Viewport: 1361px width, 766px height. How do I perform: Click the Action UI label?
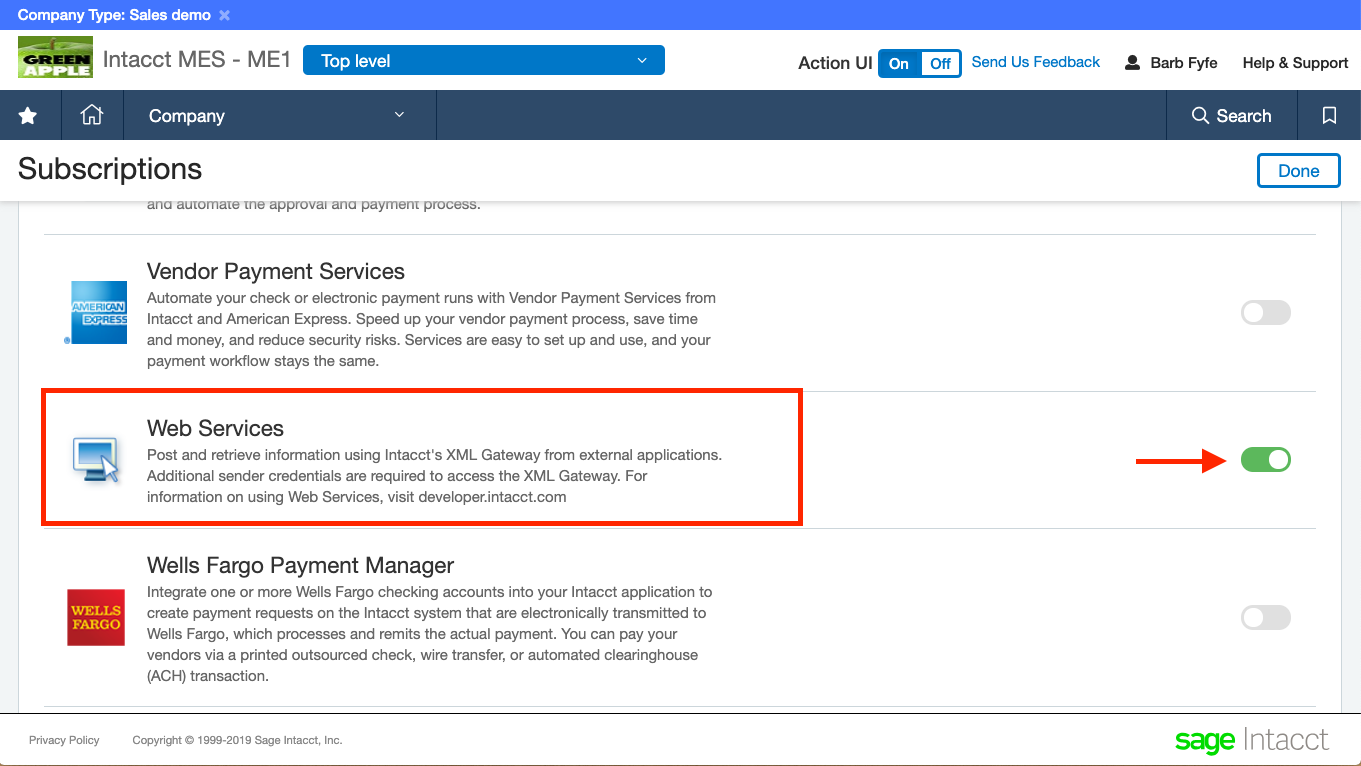coord(835,63)
